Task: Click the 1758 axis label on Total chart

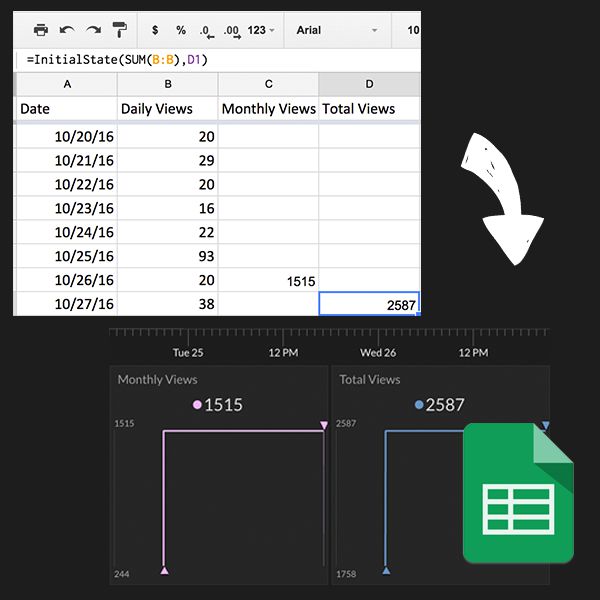Action: click(346, 574)
